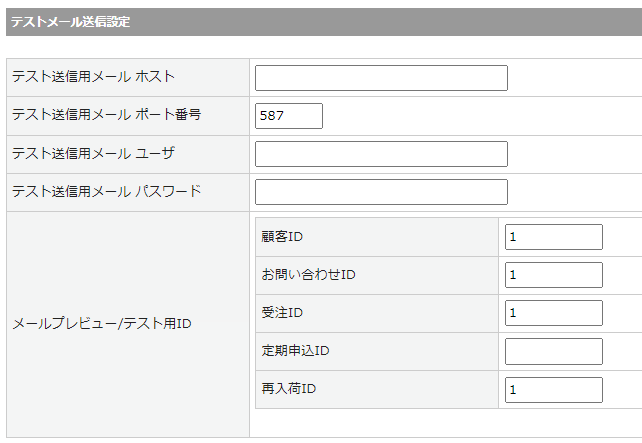Screen dimensions: 642x443
Task: Click the テスト送信用メール ホスト input field
Action: point(381,78)
